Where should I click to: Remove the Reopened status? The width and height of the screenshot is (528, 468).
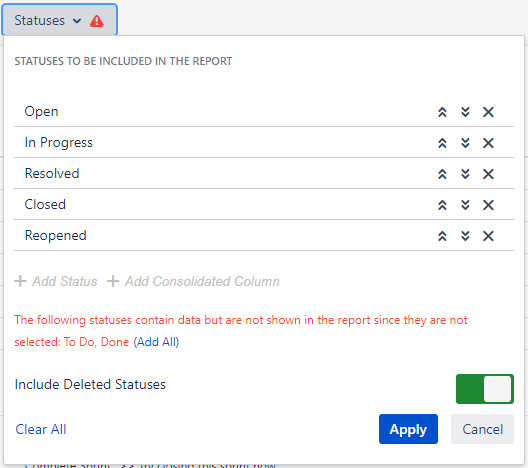[x=488, y=236]
